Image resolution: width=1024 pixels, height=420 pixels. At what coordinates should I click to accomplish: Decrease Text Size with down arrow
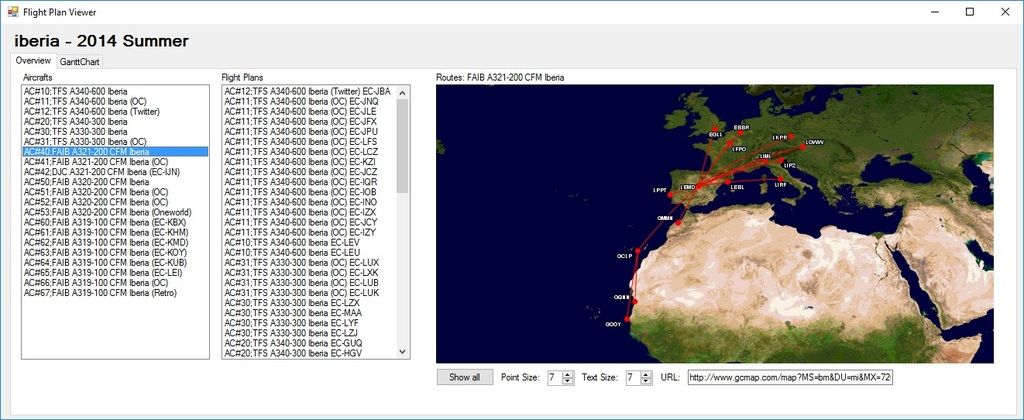pos(646,381)
